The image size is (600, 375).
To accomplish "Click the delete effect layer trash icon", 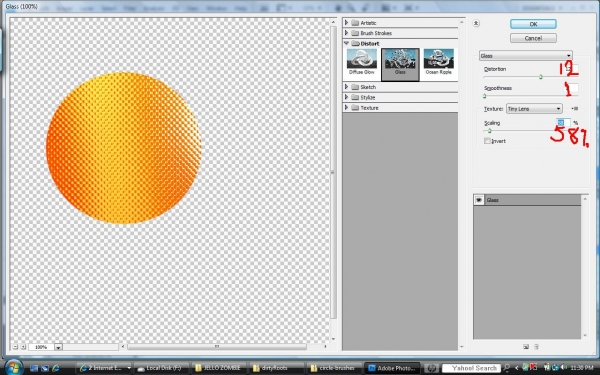I will pos(536,347).
